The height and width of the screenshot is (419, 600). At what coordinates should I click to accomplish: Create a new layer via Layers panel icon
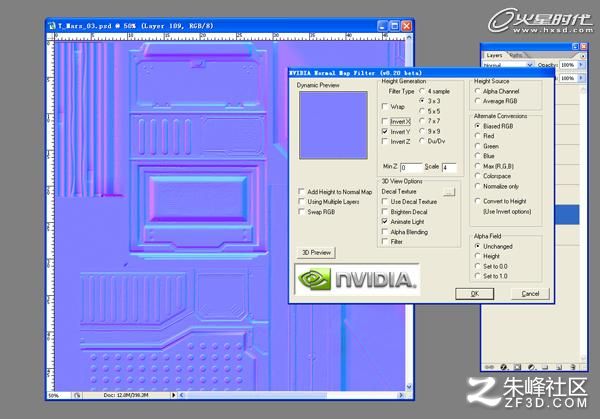559,367
